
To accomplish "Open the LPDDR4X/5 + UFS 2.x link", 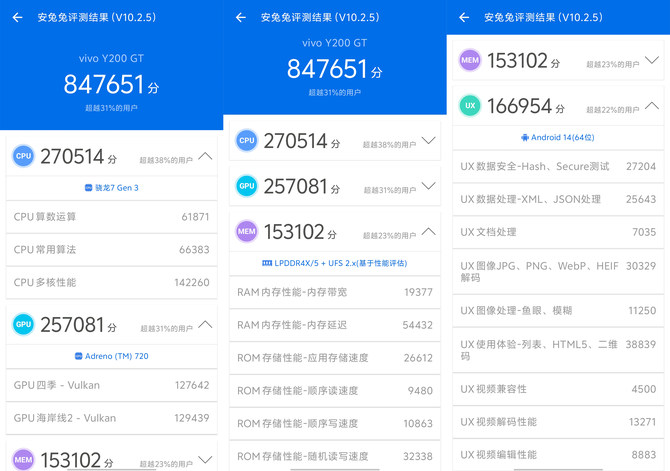I will click(335, 263).
